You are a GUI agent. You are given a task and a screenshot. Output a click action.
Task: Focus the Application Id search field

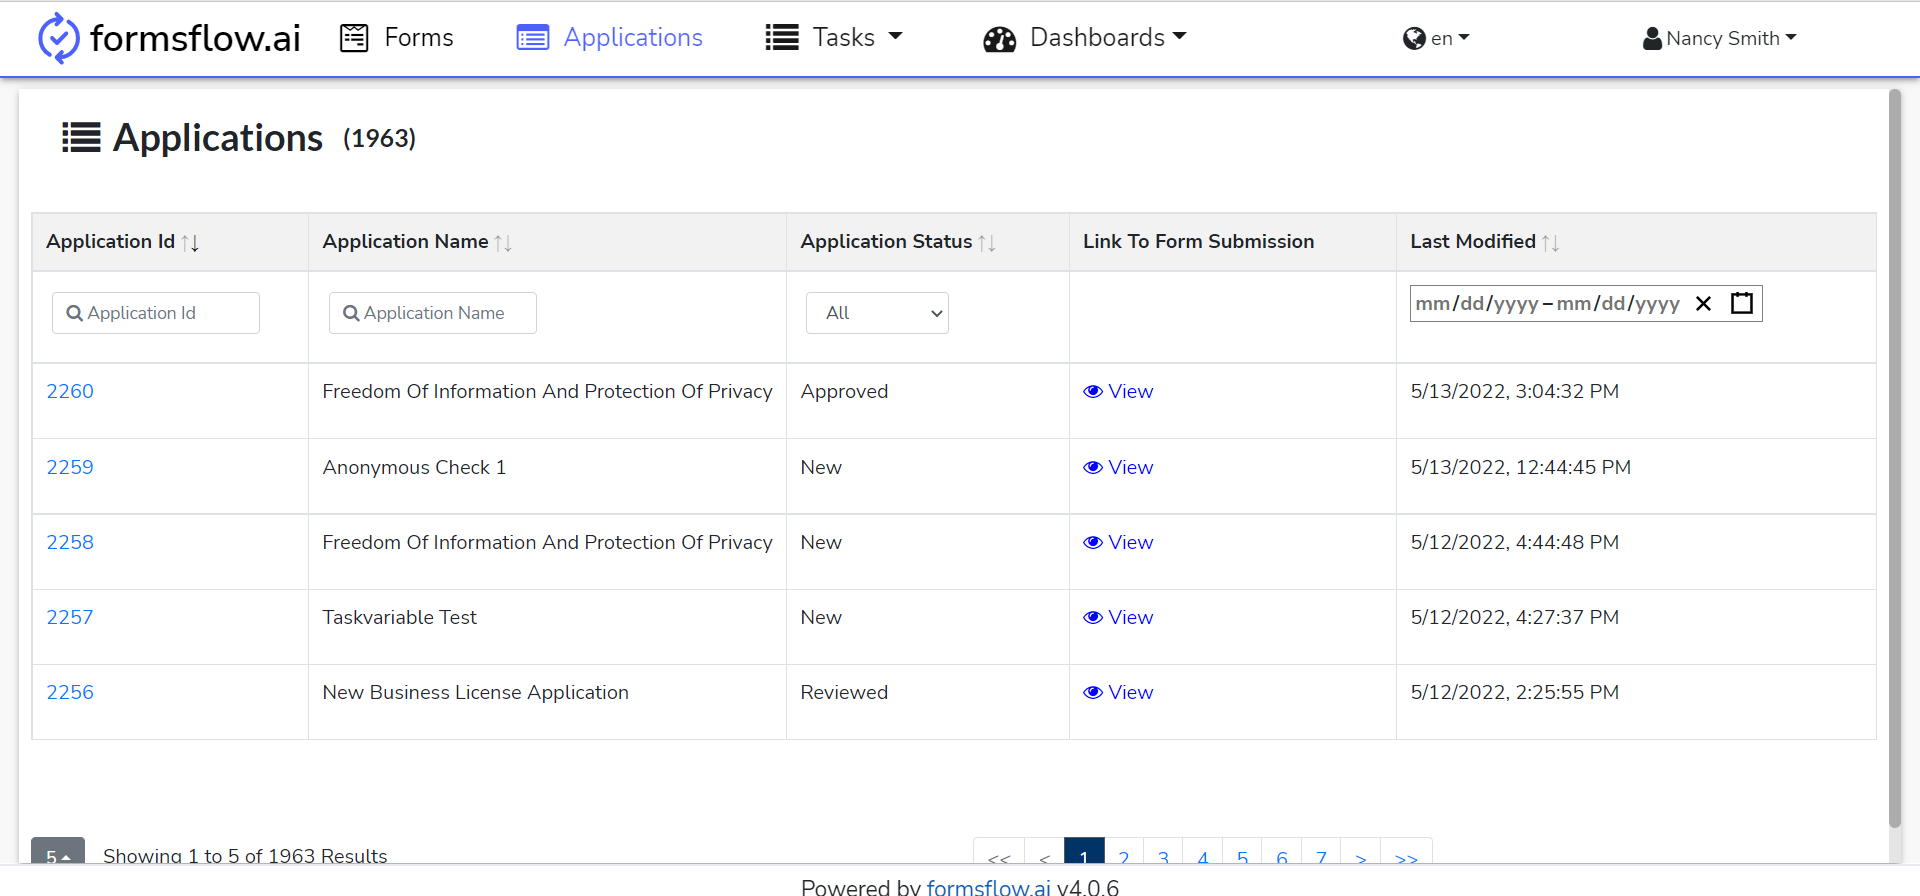click(x=156, y=313)
